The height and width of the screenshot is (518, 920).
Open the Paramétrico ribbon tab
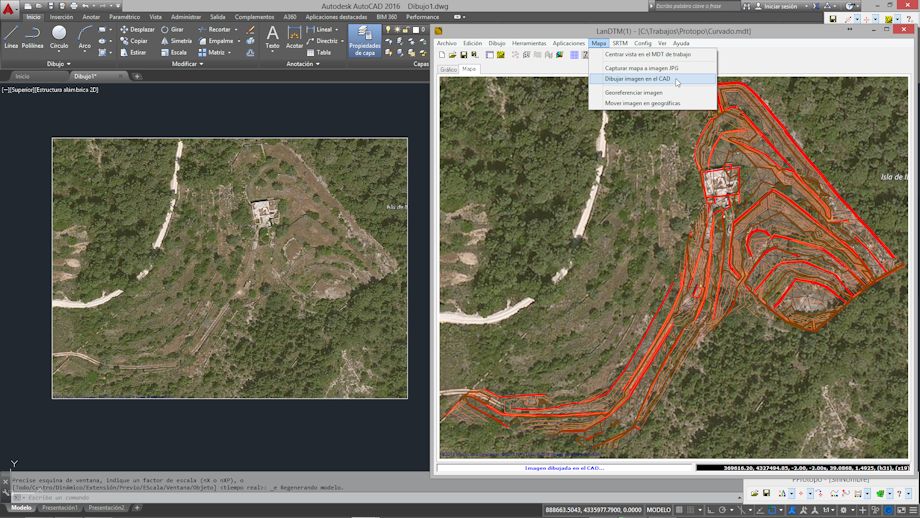click(x=124, y=17)
